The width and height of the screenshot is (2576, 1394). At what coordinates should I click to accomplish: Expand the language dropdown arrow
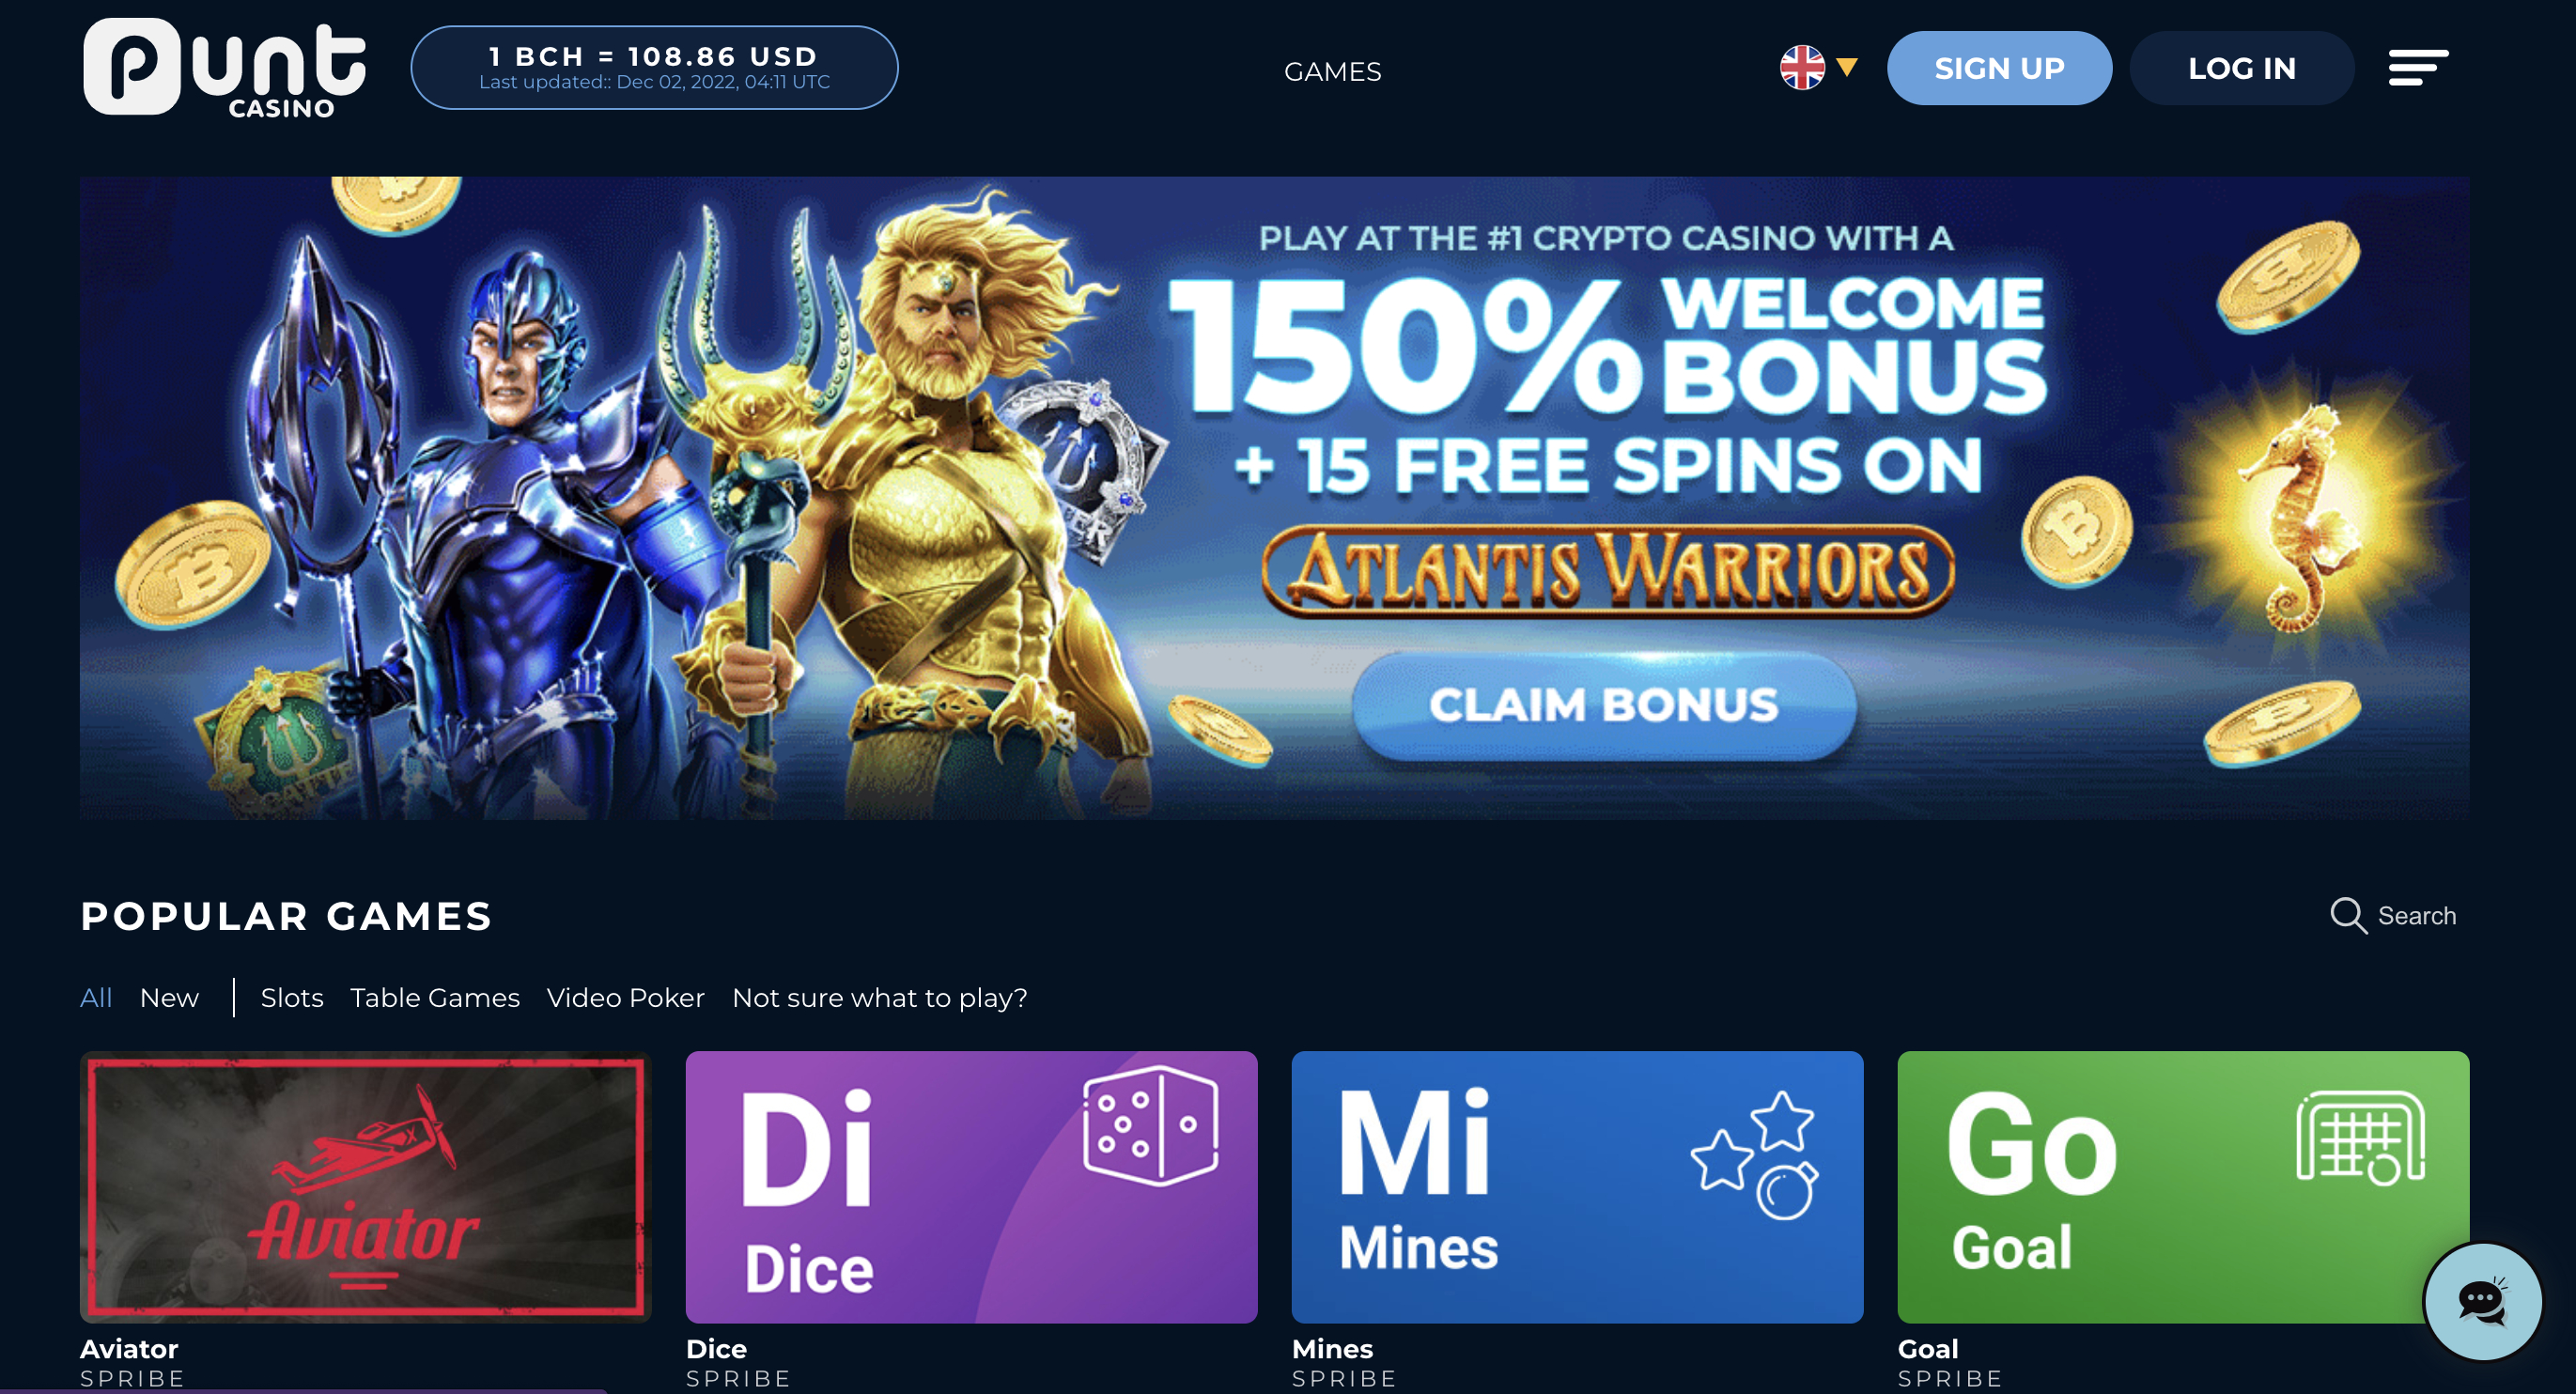[x=1846, y=68]
